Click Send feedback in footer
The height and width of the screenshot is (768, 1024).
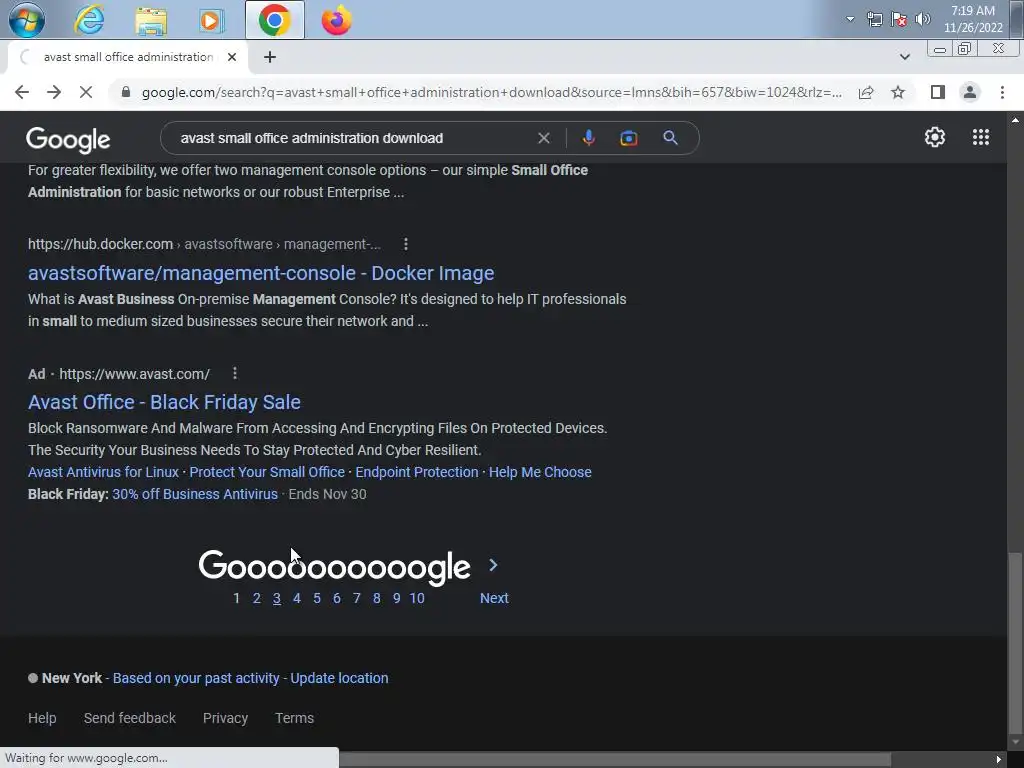130,718
